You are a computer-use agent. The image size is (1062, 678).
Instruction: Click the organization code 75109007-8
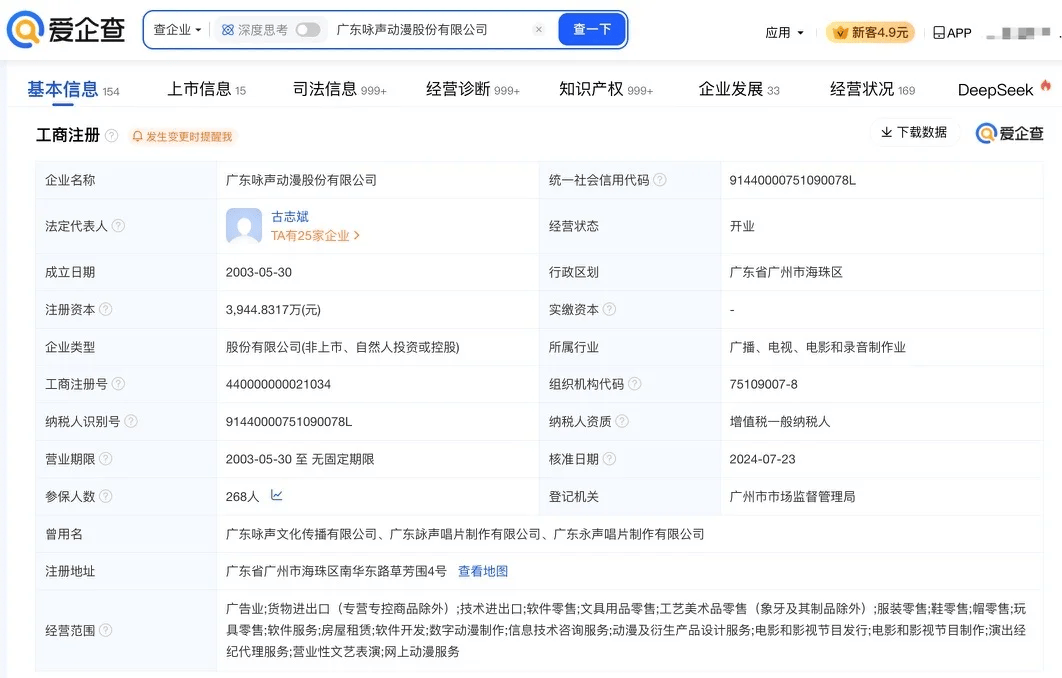[x=763, y=385]
